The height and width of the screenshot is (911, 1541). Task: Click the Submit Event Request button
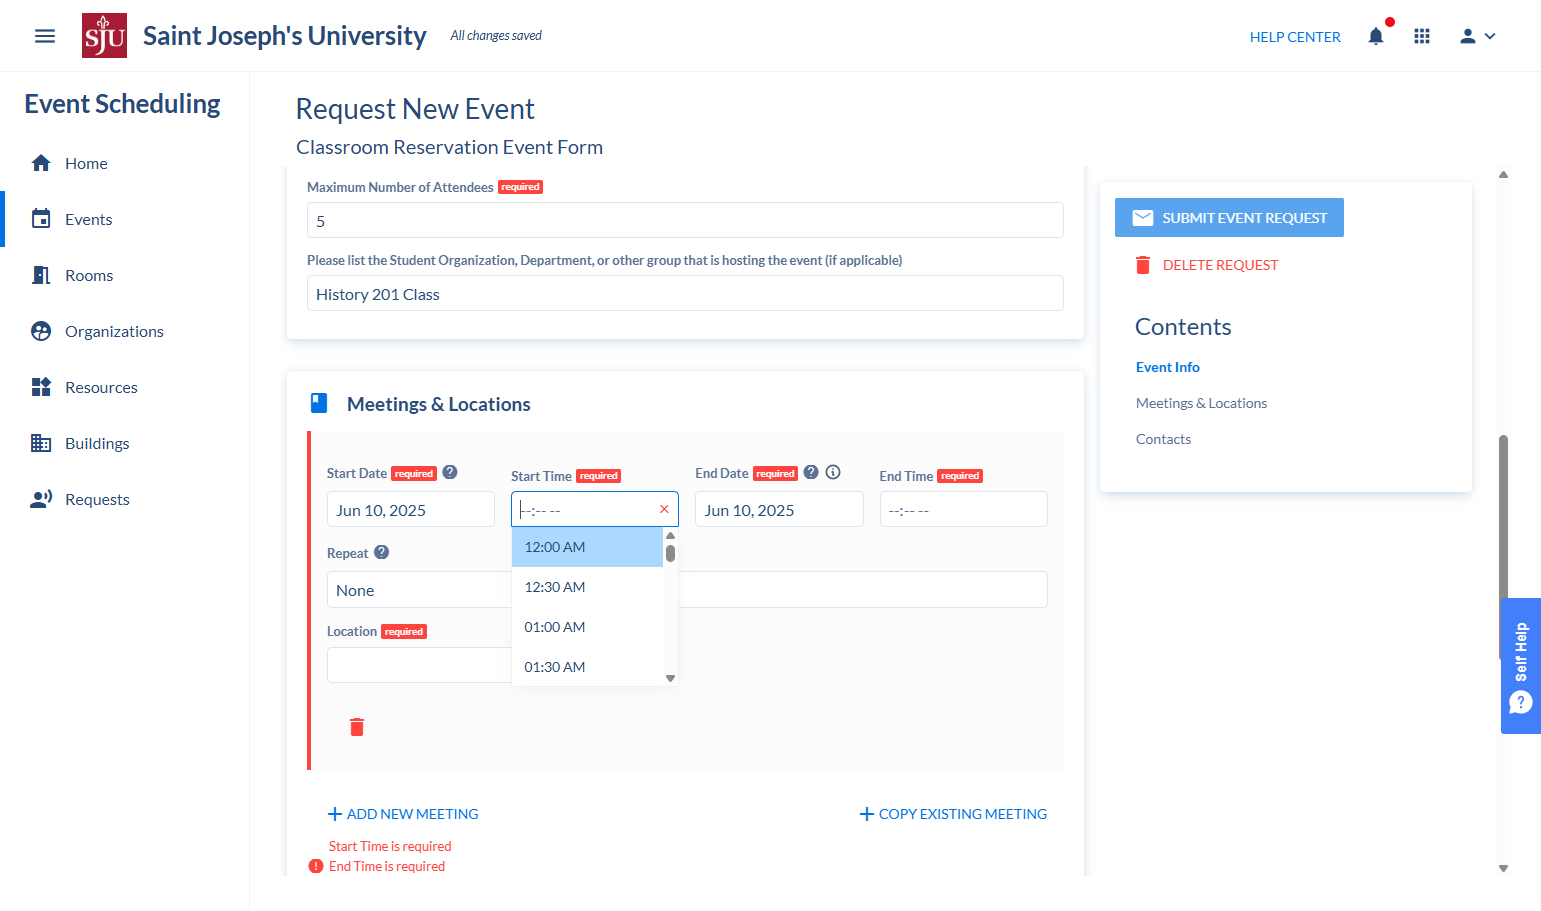tap(1229, 217)
